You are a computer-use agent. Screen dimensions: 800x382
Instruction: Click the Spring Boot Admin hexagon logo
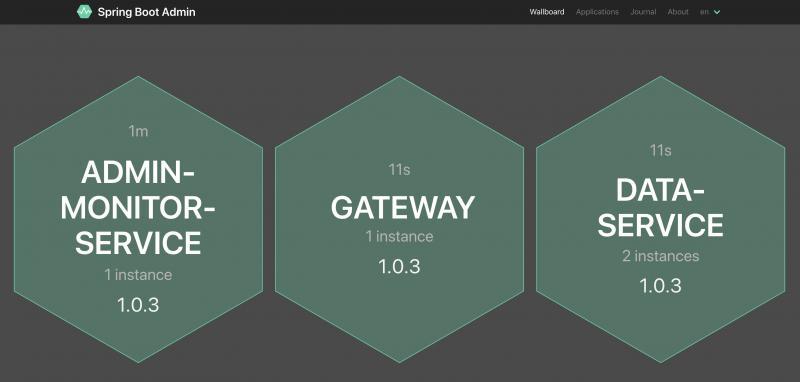click(x=84, y=12)
